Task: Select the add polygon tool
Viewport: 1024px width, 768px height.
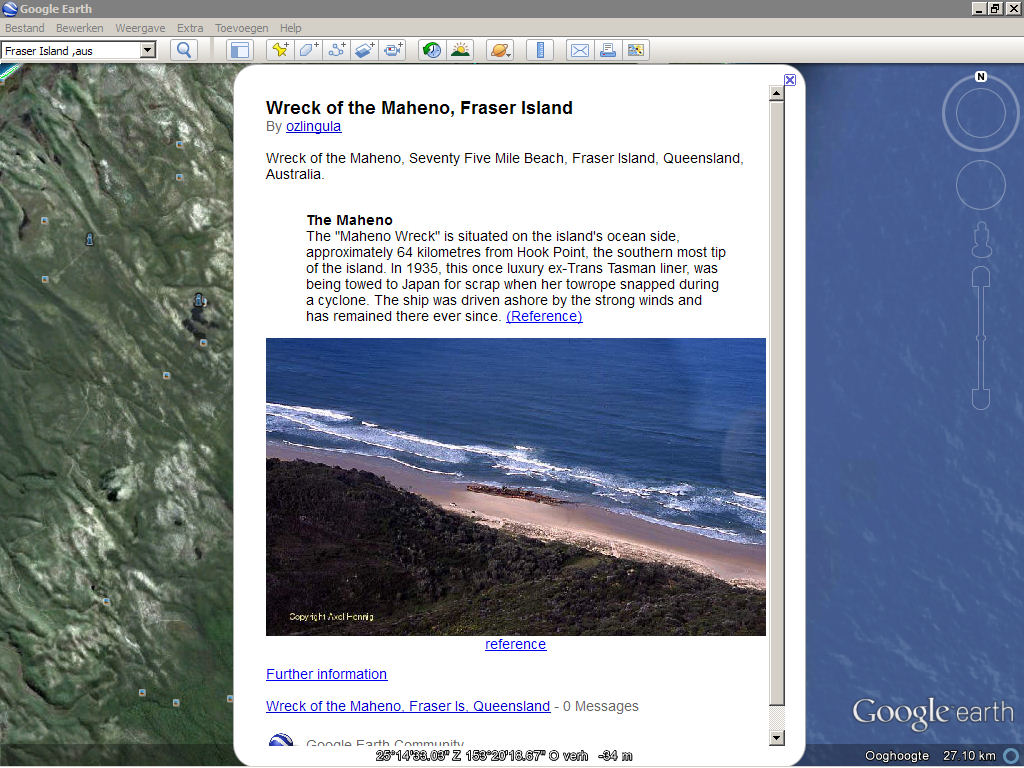Action: click(308, 50)
